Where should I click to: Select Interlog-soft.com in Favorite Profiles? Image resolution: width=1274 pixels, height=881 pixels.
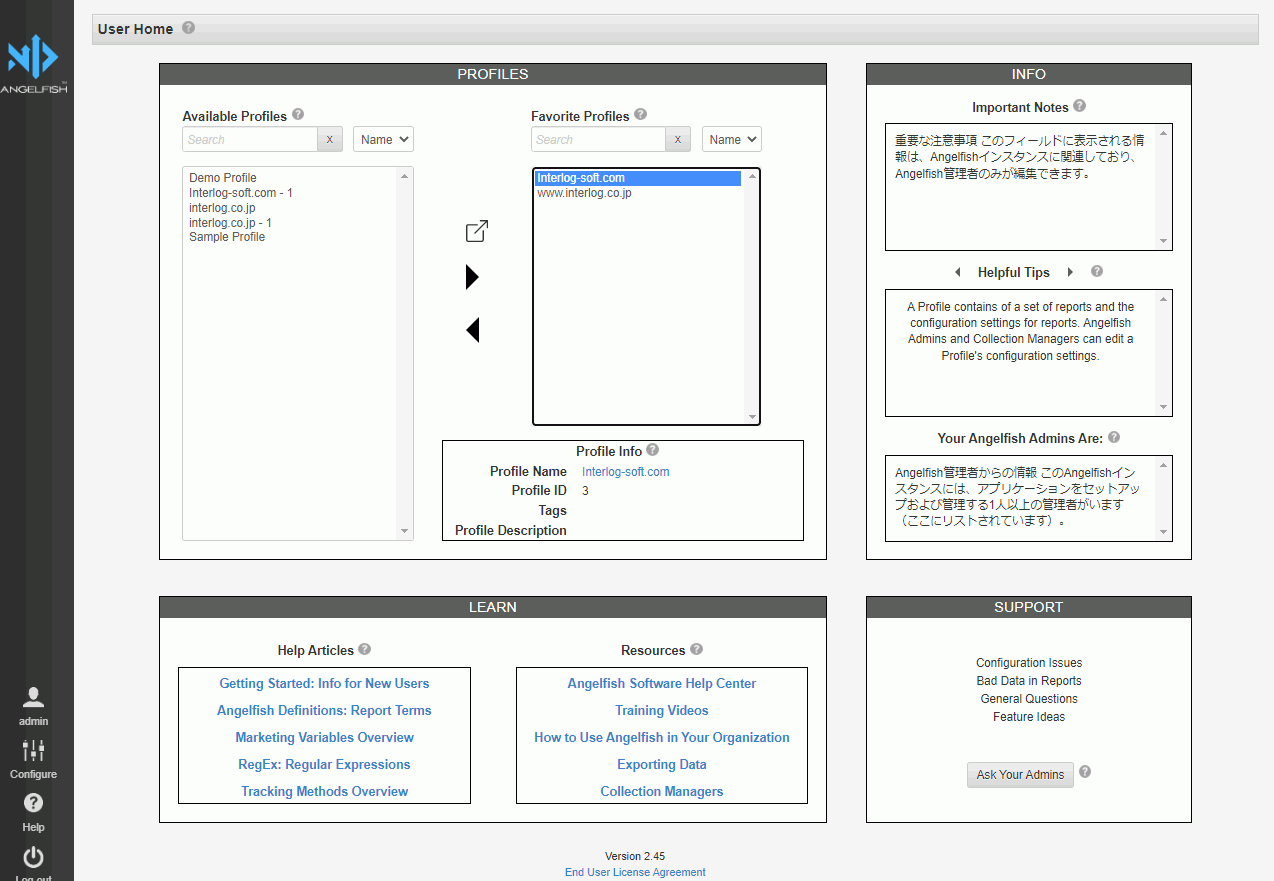coord(638,178)
